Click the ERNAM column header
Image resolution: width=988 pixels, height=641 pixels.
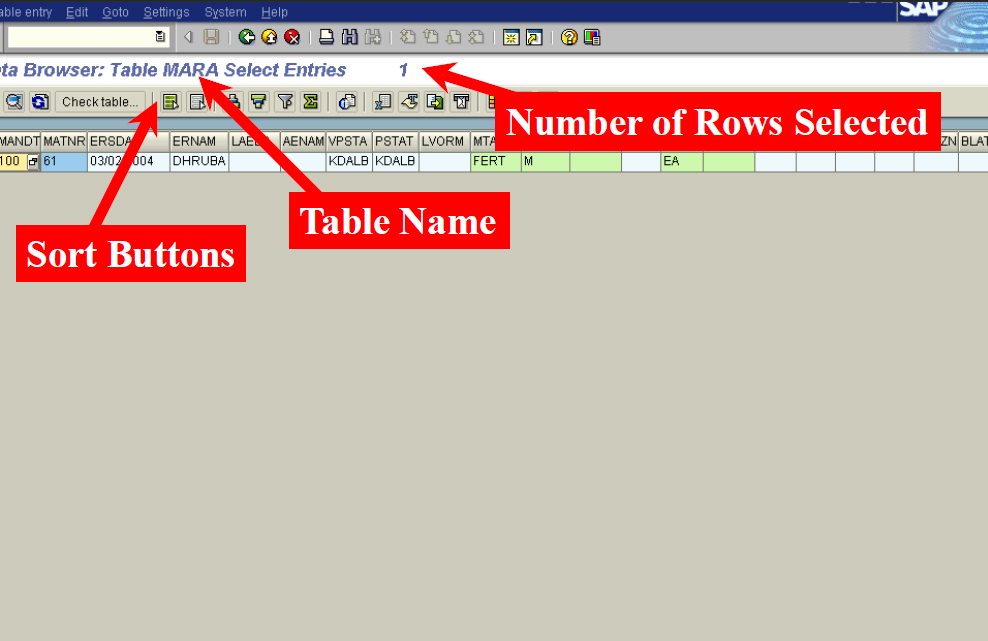click(199, 142)
